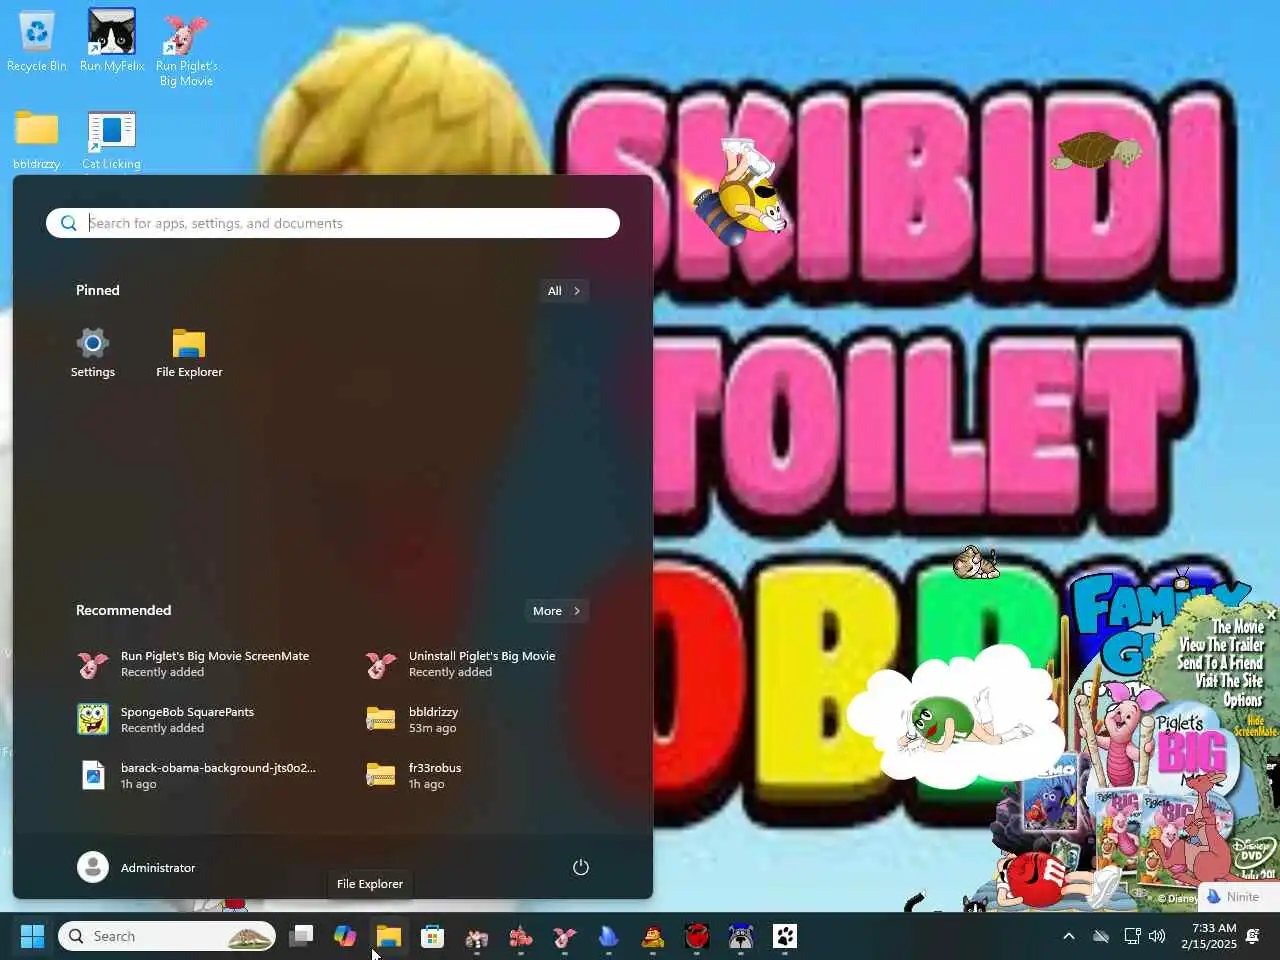Open the Administrator account menu

pyautogui.click(x=137, y=867)
